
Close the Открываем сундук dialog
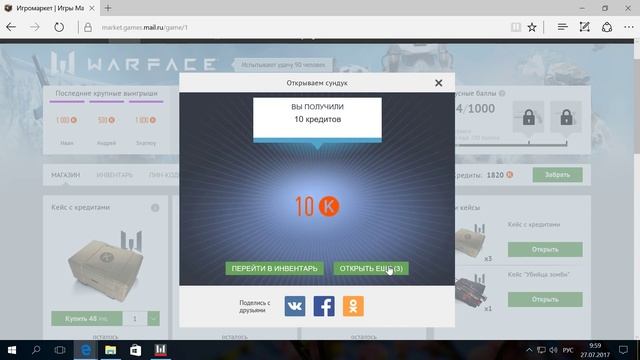[x=438, y=83]
